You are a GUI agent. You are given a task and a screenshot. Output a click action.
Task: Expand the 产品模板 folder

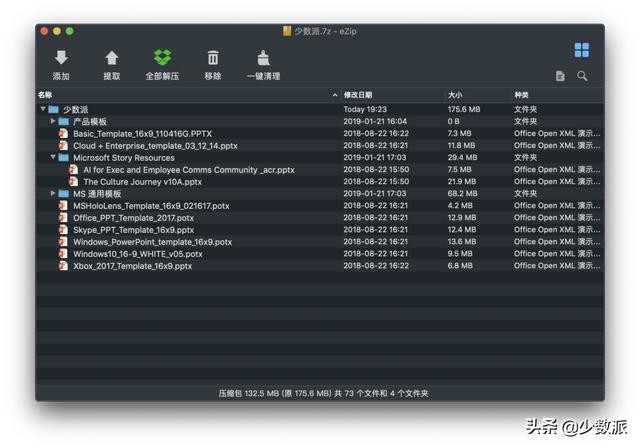tap(53, 121)
